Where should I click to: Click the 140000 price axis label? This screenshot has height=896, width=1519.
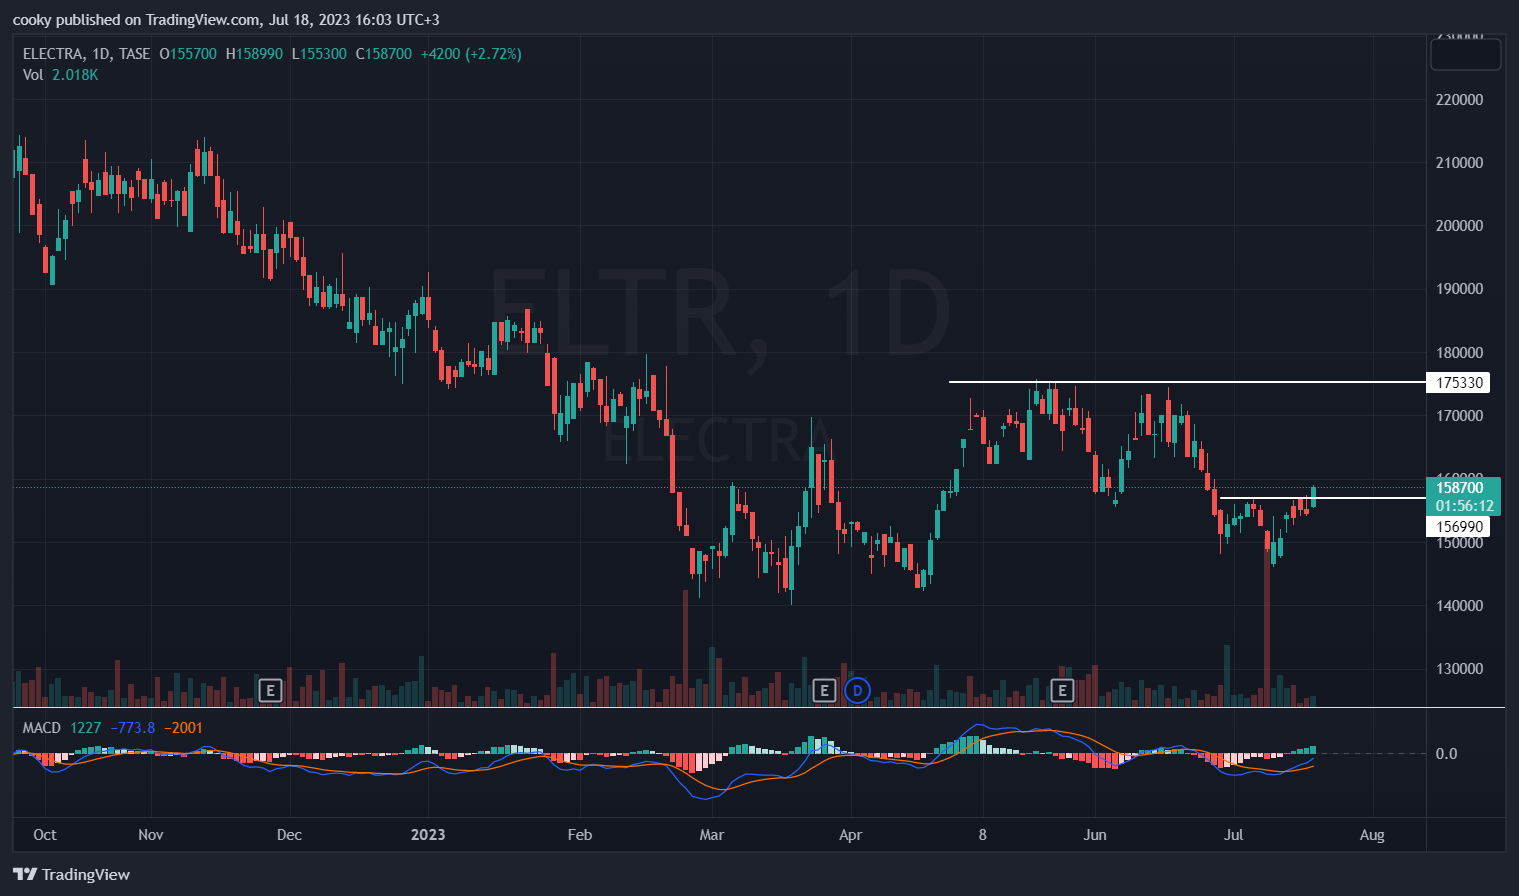tap(1459, 606)
